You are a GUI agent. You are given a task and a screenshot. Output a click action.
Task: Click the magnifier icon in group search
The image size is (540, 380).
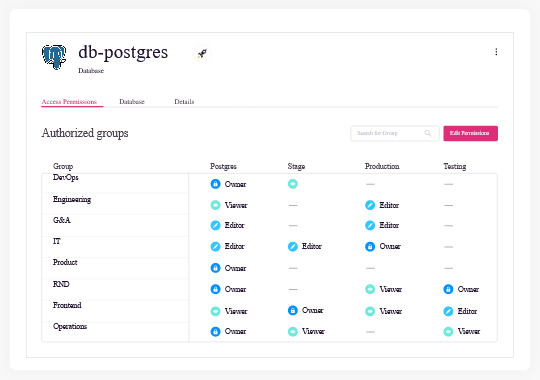coord(428,133)
